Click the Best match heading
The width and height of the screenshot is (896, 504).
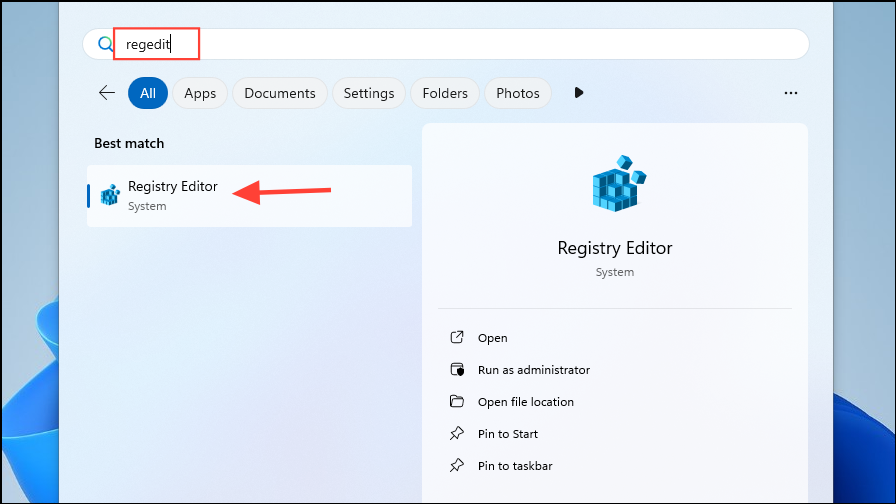tap(129, 143)
